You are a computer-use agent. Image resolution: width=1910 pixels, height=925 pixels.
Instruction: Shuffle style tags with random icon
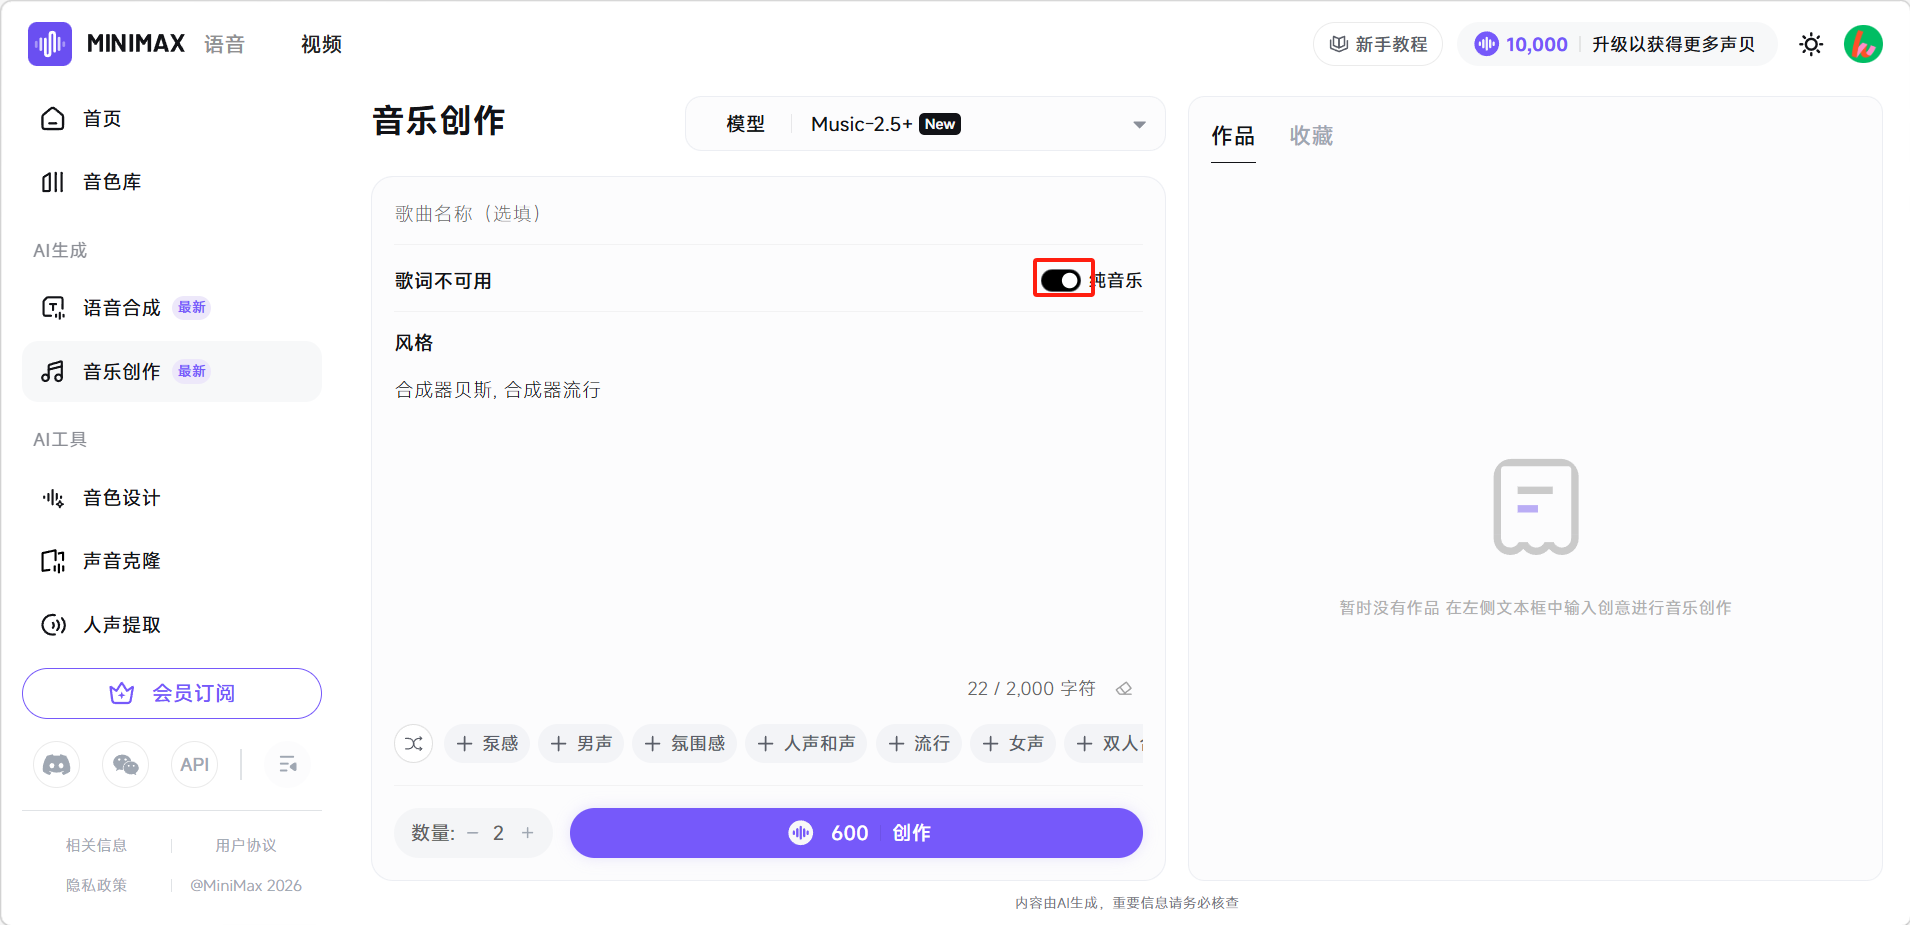pyautogui.click(x=414, y=744)
